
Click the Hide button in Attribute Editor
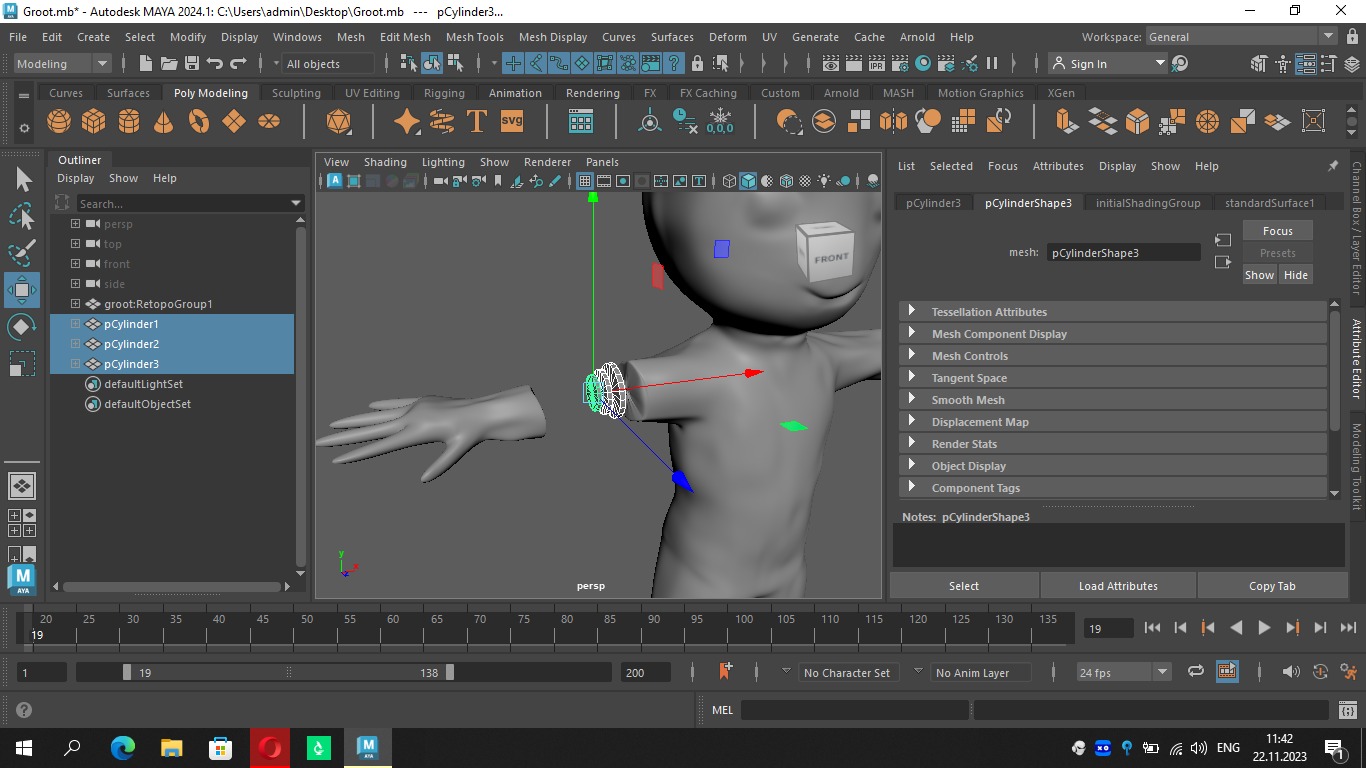pyautogui.click(x=1295, y=275)
